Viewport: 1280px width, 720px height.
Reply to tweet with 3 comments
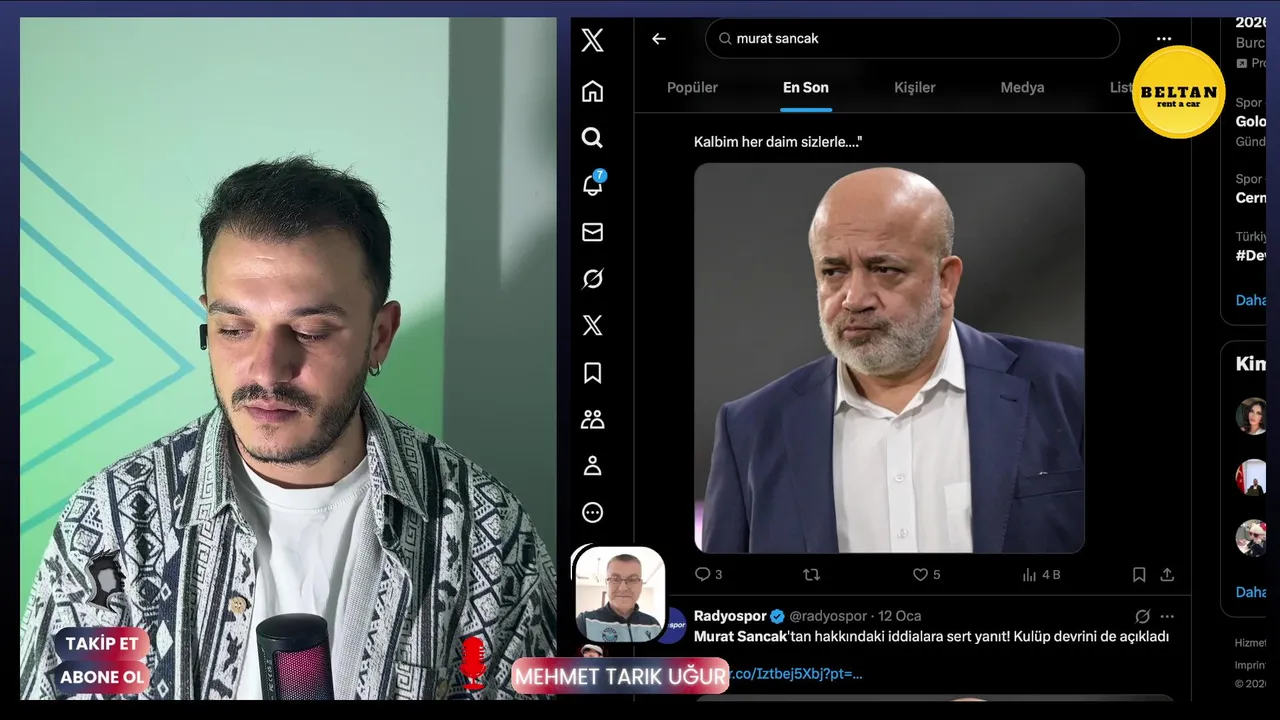click(x=708, y=574)
